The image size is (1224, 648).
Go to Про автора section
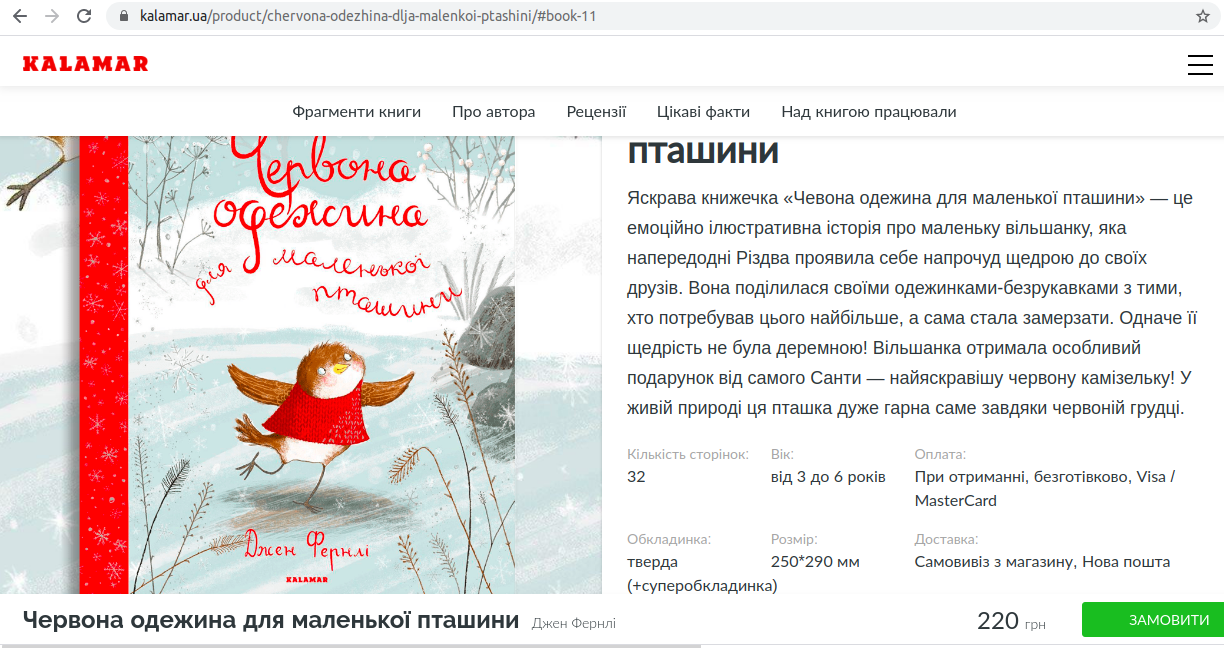(493, 112)
